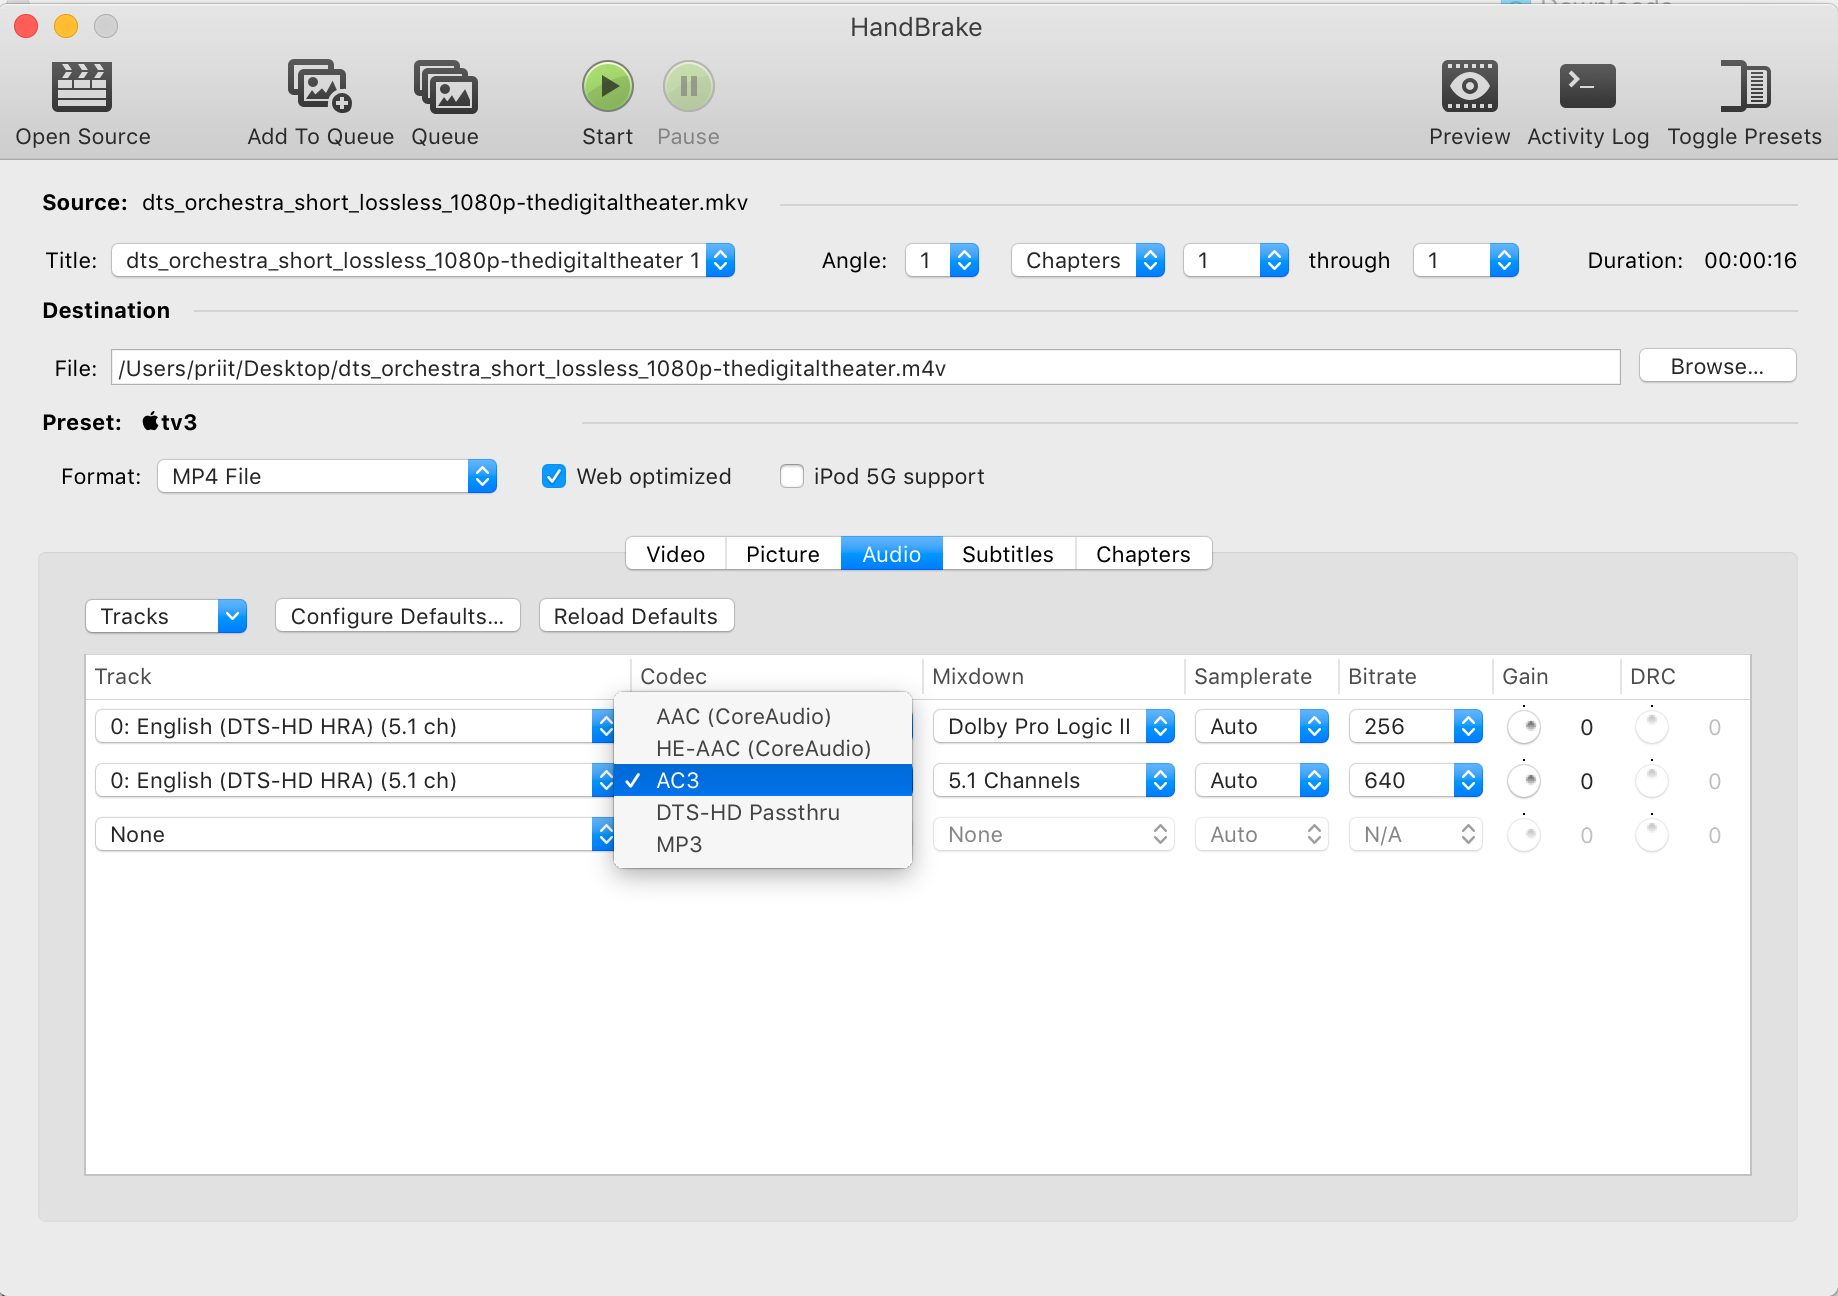The width and height of the screenshot is (1838, 1296).
Task: Open the Chapters range type dropdown
Action: 1088,261
